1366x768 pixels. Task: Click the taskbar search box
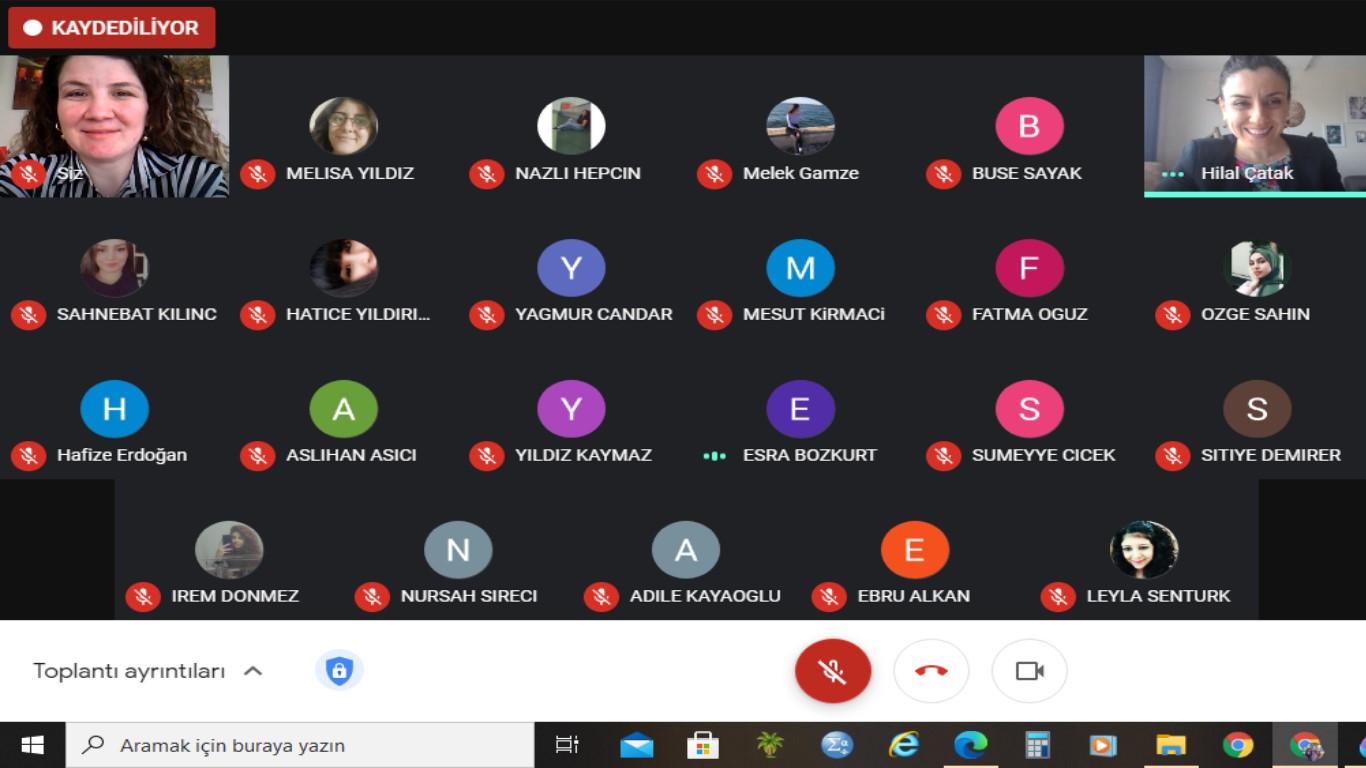pyautogui.click(x=300, y=745)
